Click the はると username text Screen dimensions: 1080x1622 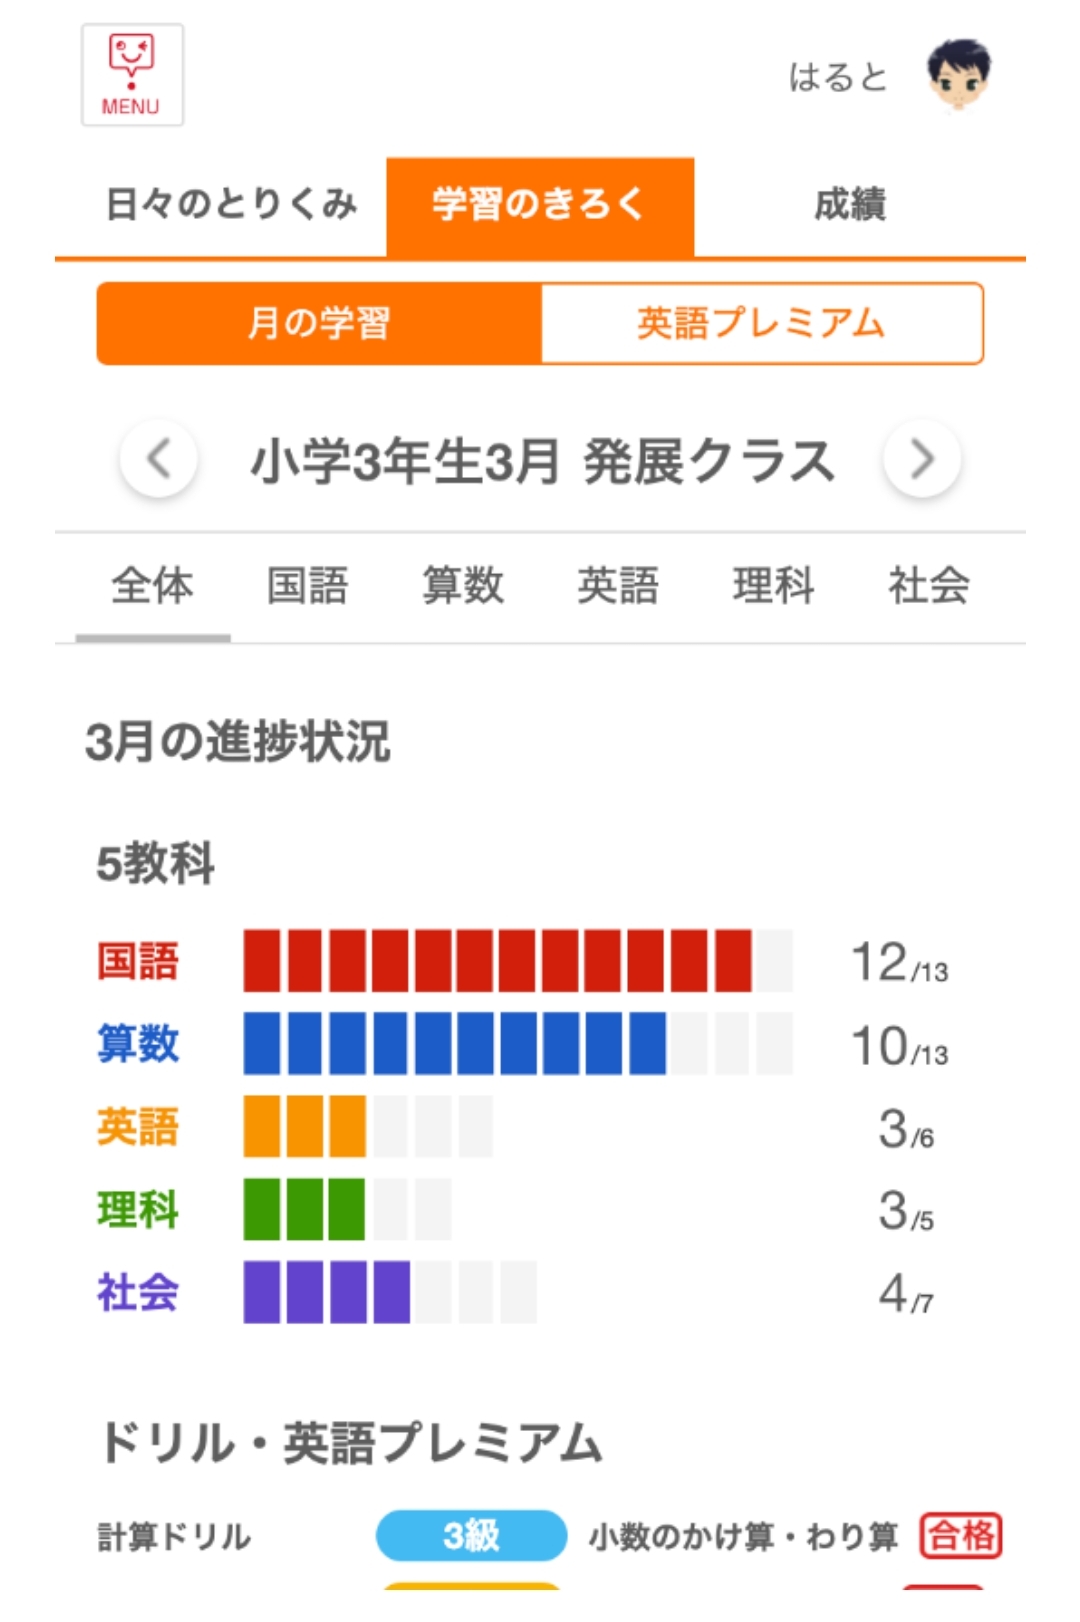click(x=838, y=77)
